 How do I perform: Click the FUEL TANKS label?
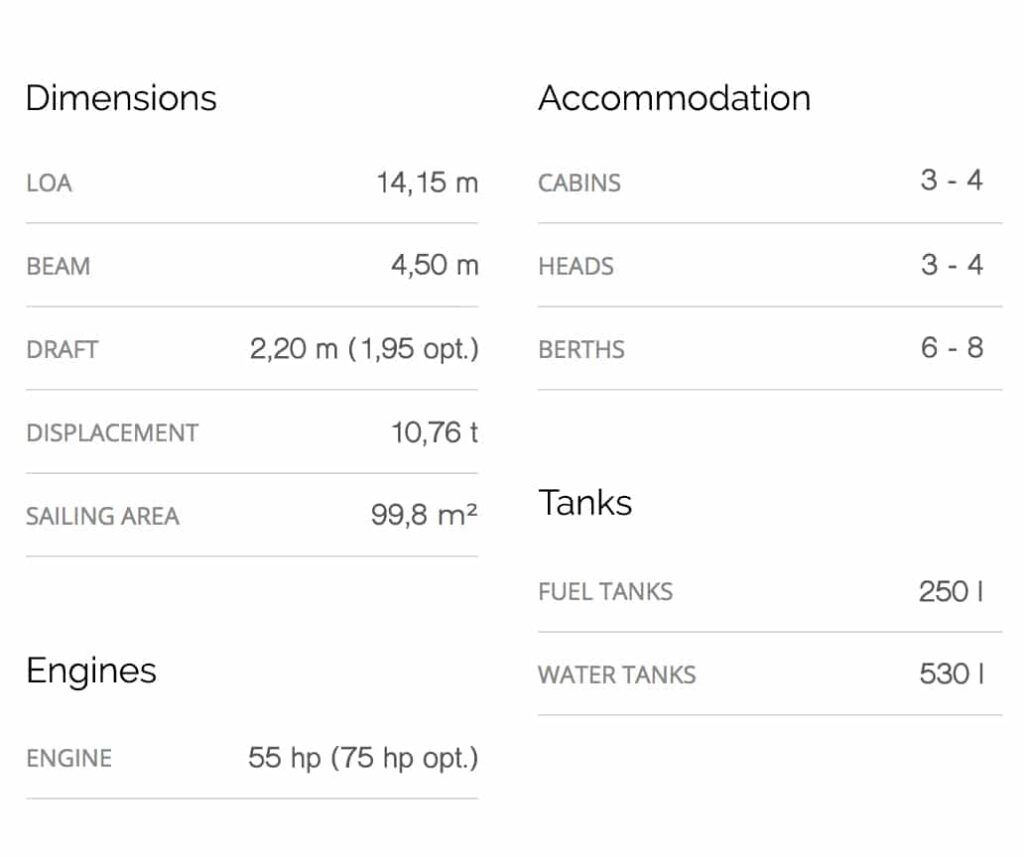click(x=605, y=592)
